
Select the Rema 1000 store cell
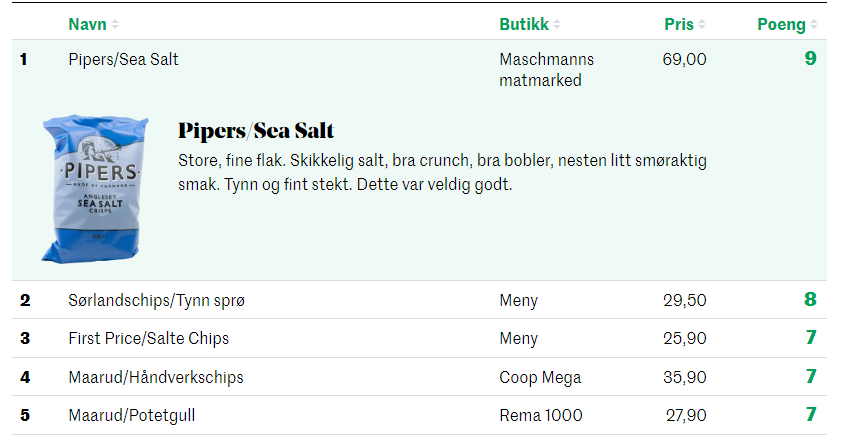click(x=540, y=416)
